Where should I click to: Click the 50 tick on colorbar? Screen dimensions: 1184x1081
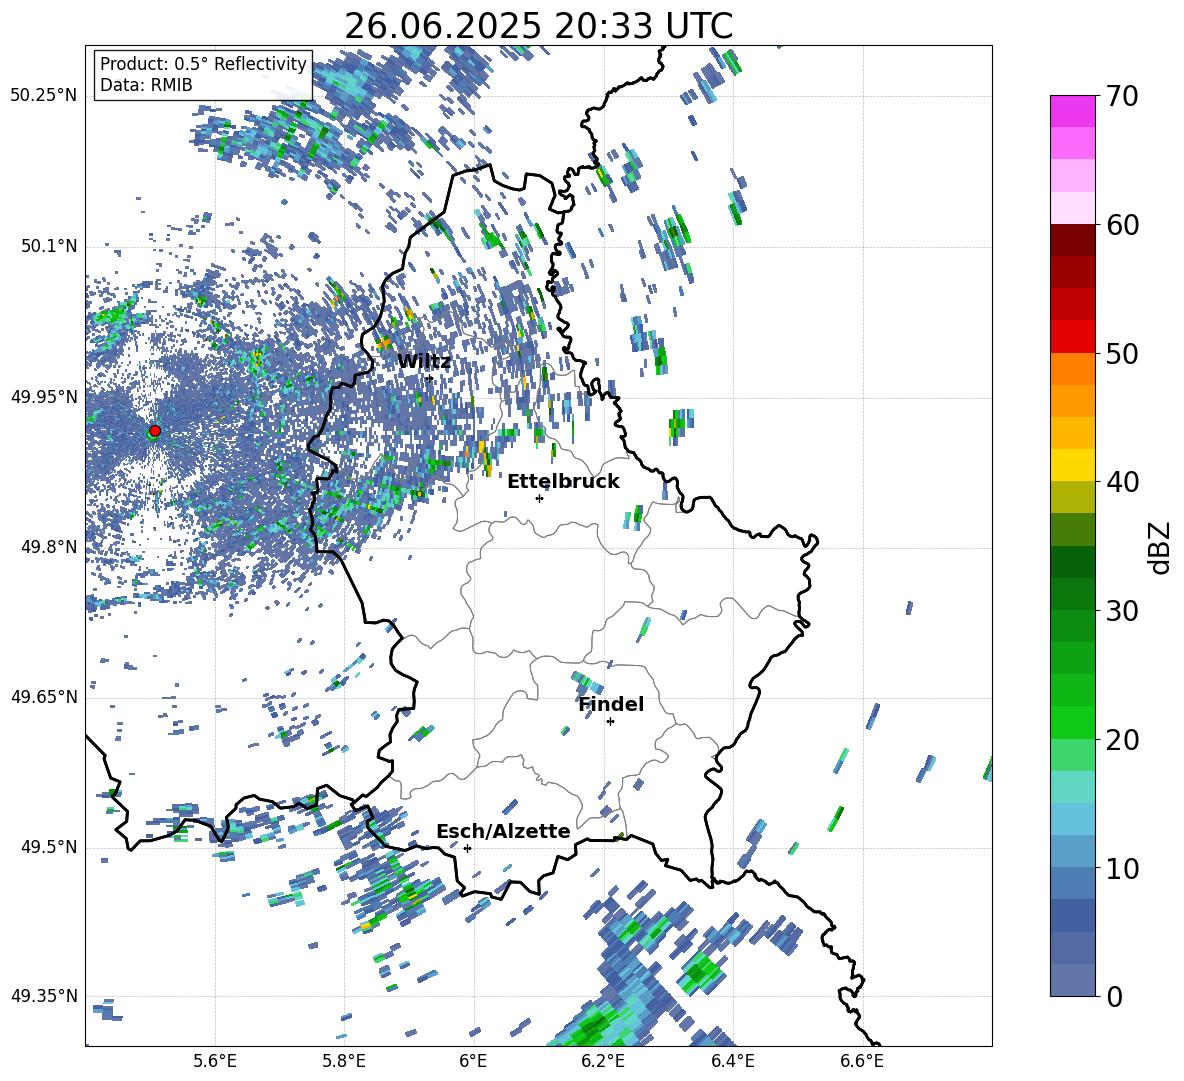1122,353
